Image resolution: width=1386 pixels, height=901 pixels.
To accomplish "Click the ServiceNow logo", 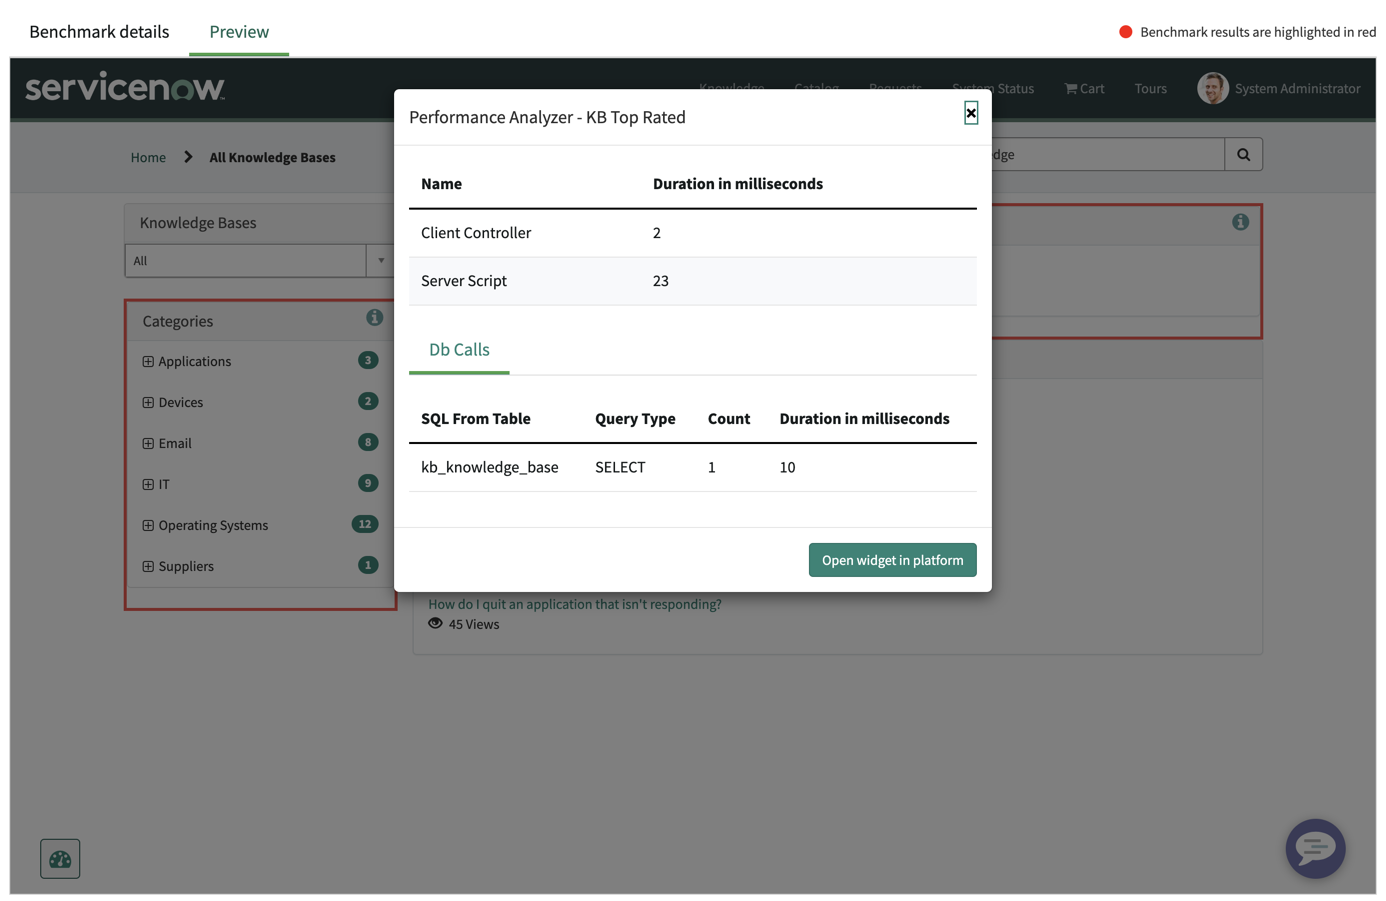I will tap(125, 87).
